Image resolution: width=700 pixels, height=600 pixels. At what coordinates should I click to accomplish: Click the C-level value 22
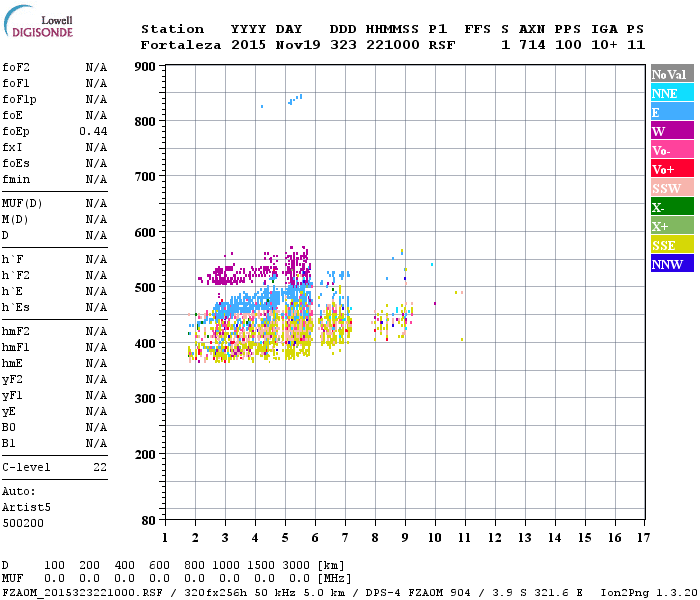(100, 467)
